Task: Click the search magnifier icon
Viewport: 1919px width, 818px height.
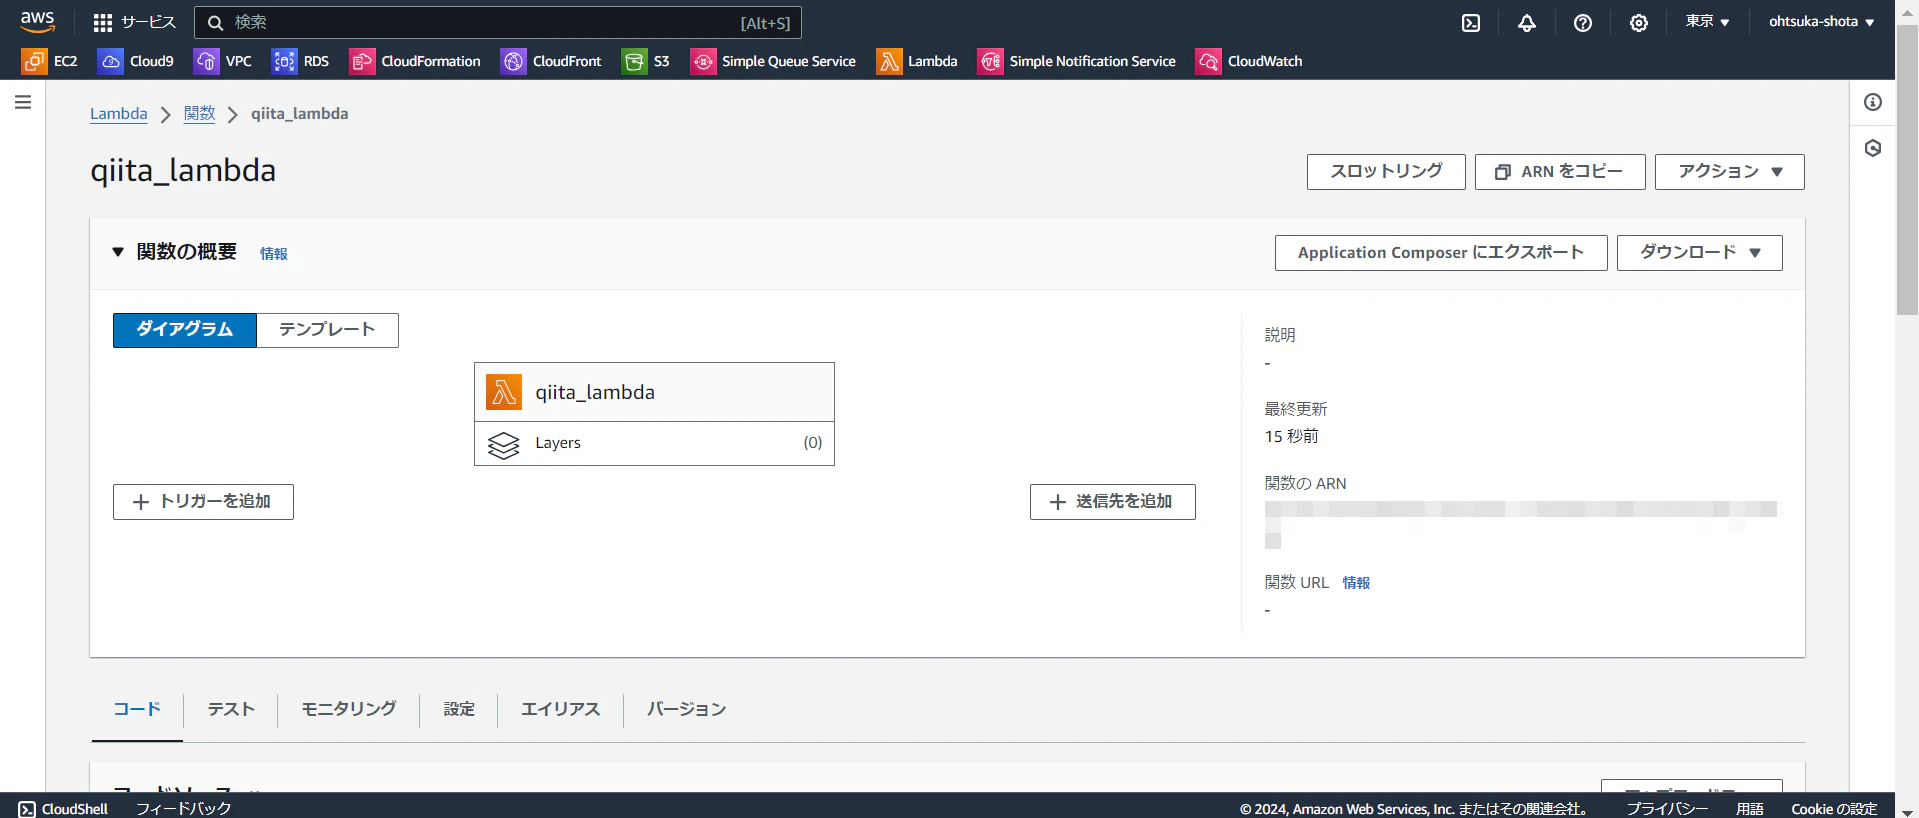Action: point(215,22)
